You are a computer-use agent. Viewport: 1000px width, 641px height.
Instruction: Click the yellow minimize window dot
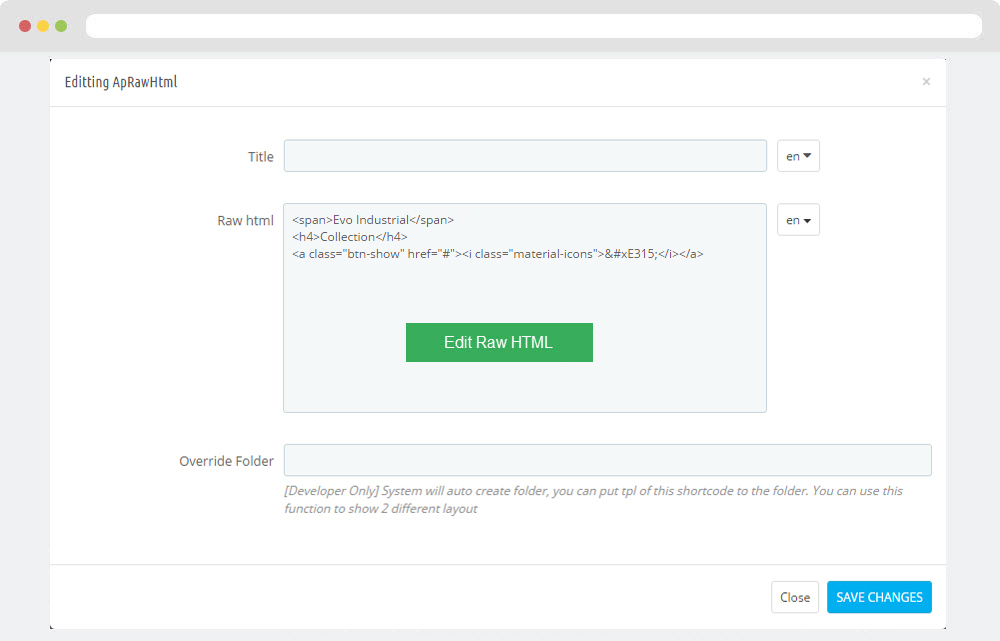43,25
